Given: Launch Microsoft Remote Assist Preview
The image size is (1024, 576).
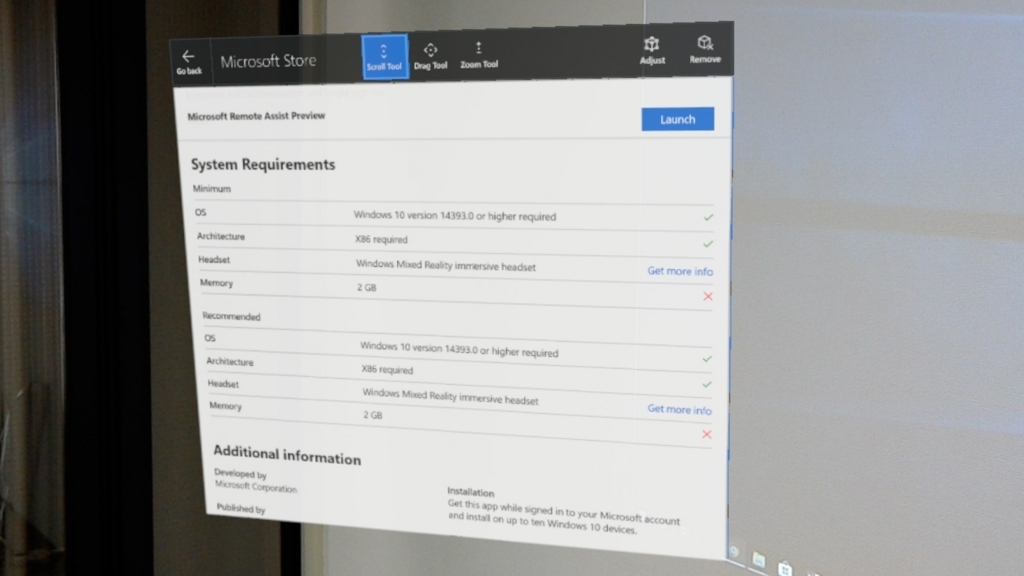Looking at the screenshot, I should coord(677,119).
